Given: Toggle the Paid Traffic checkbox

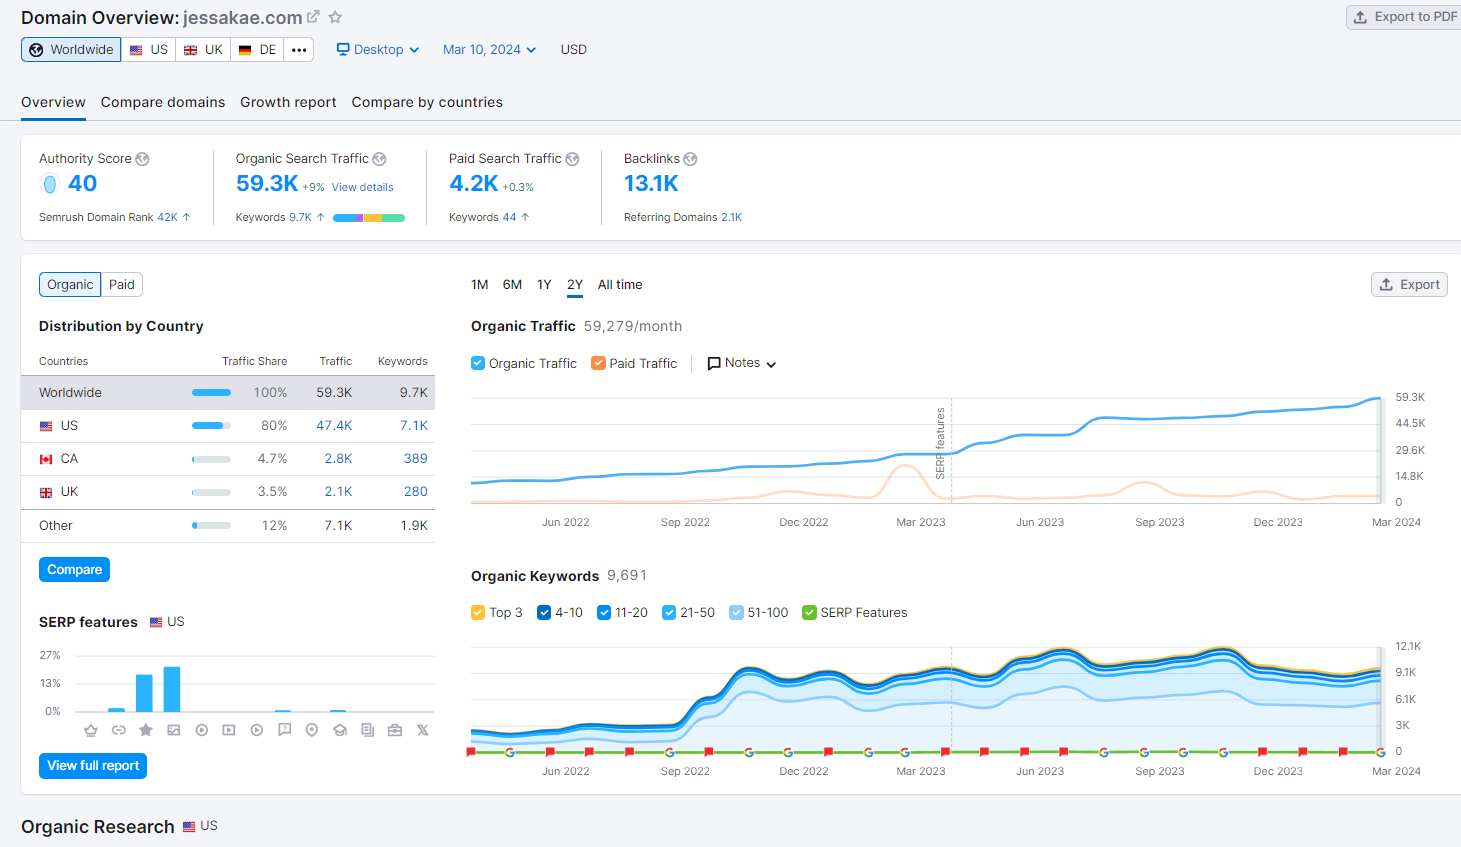Looking at the screenshot, I should 598,363.
